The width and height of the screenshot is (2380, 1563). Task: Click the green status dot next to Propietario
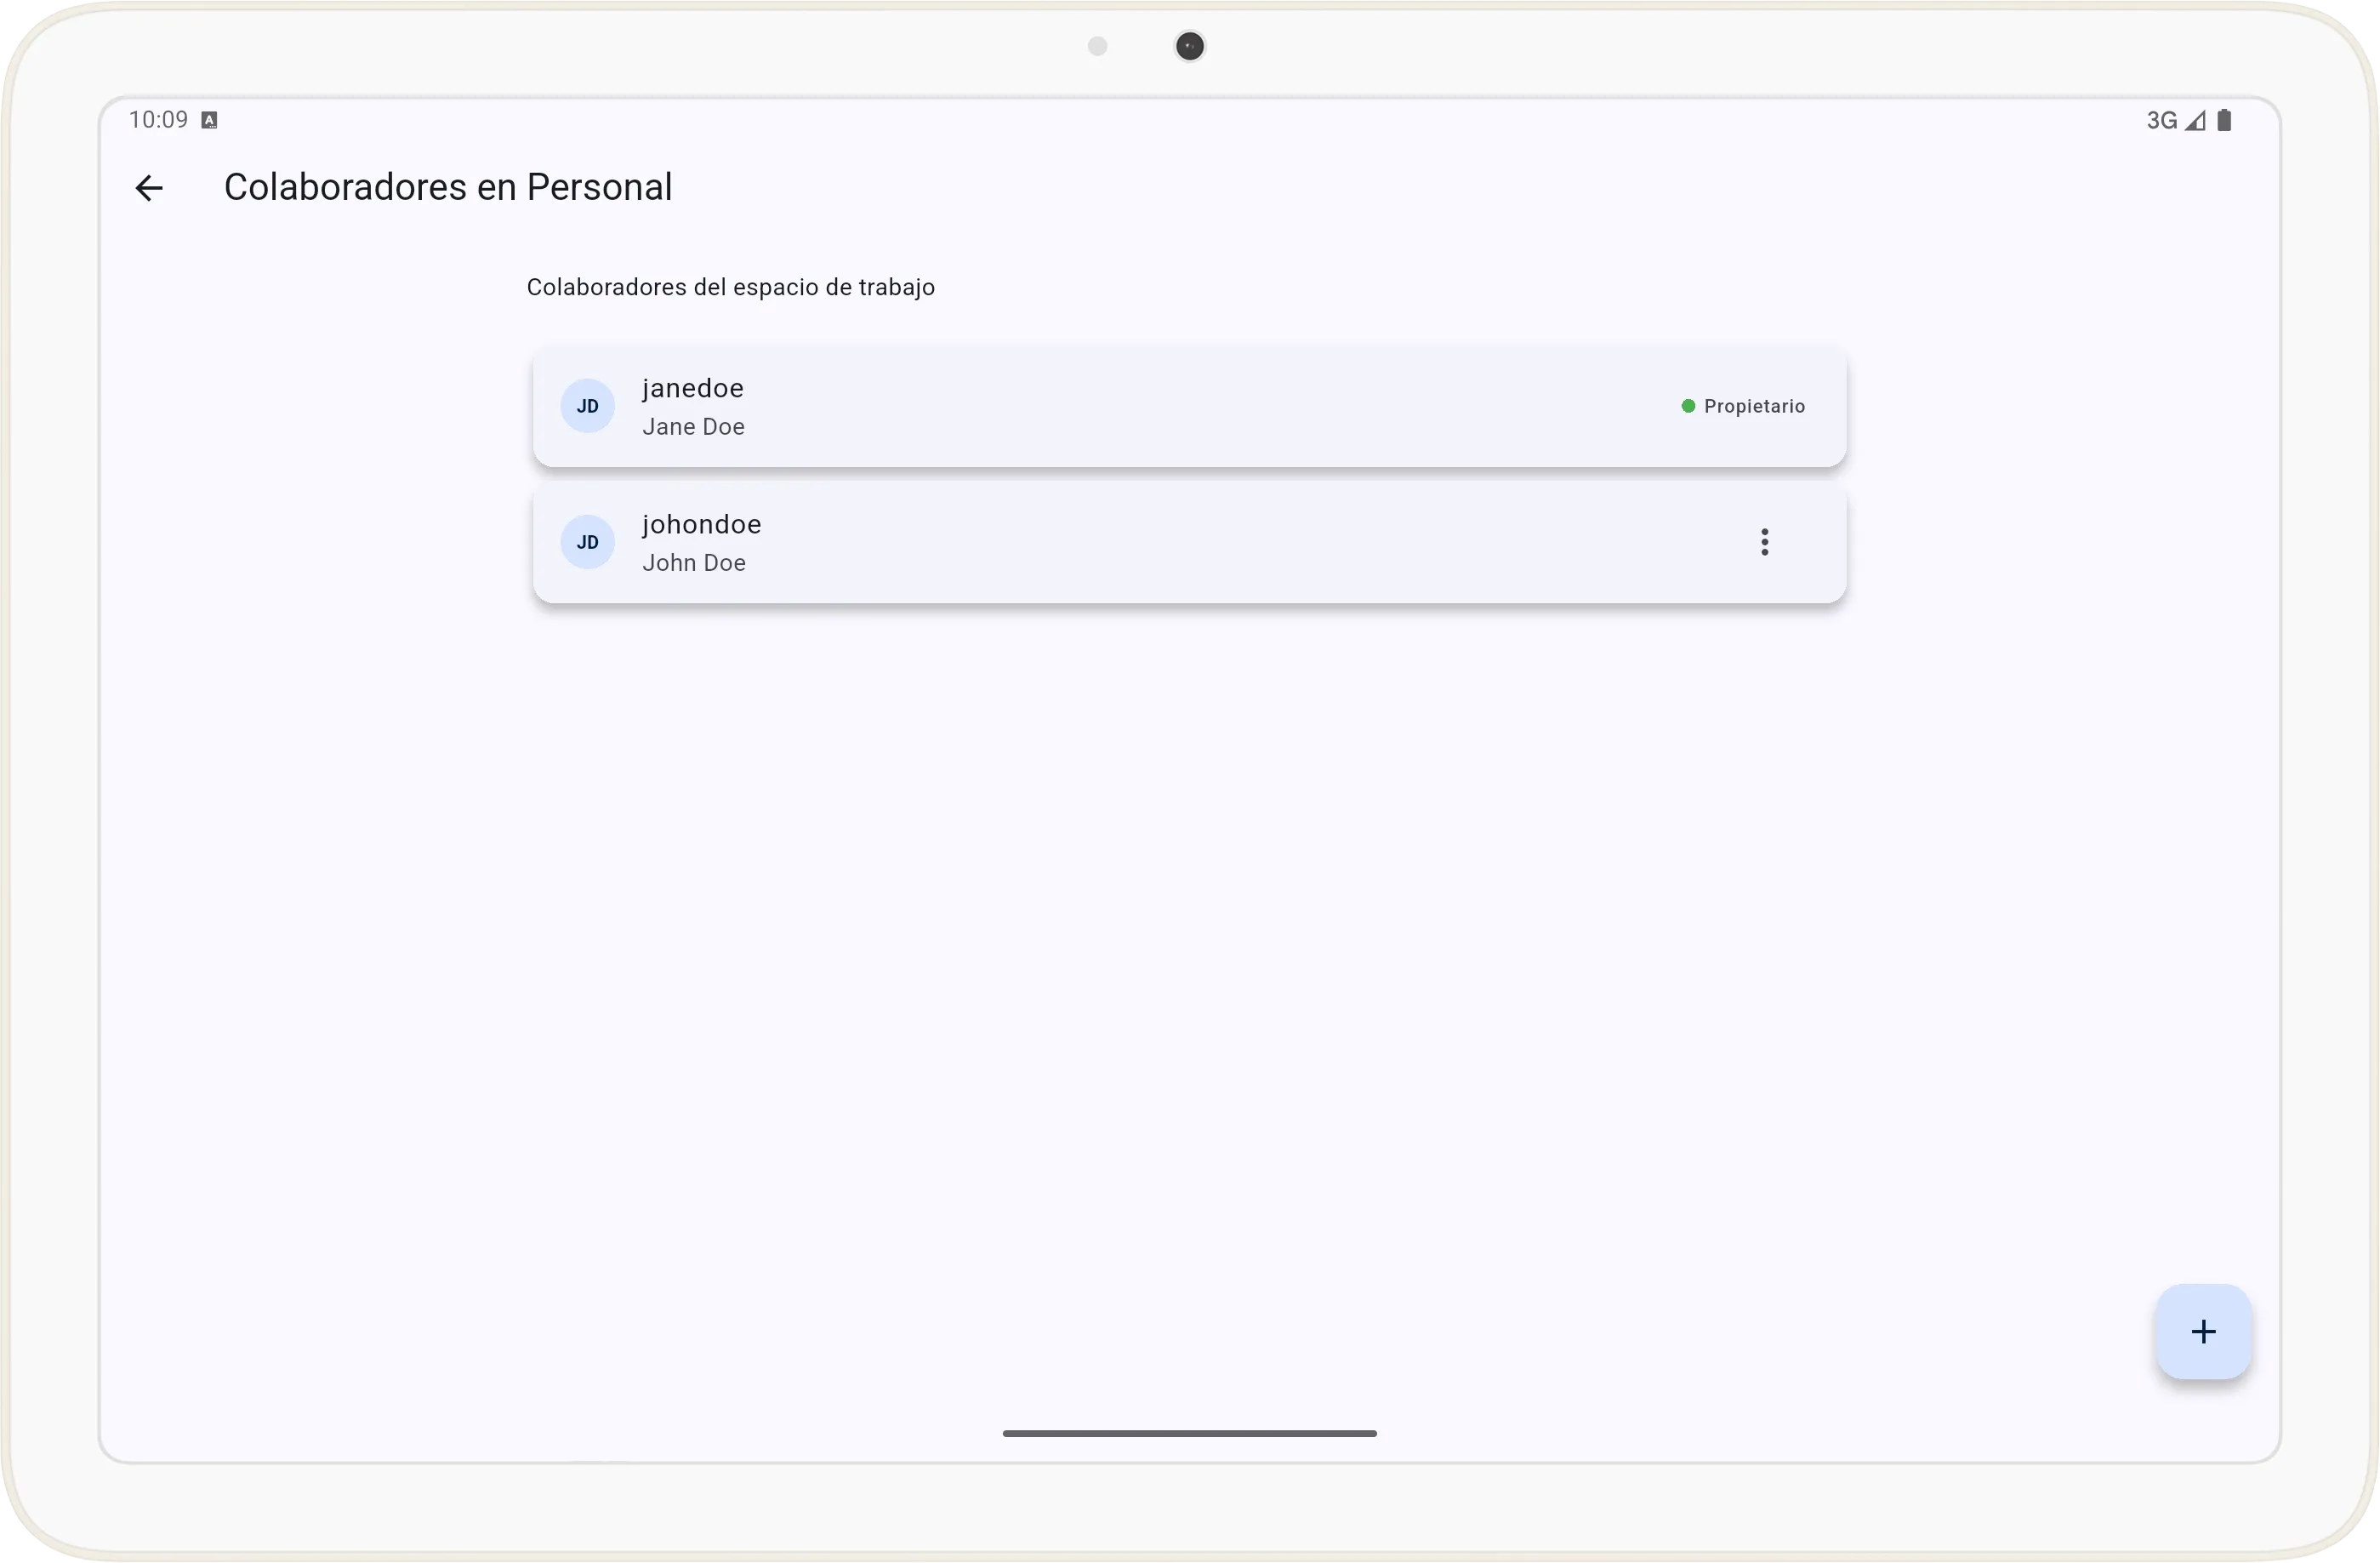(x=1688, y=406)
